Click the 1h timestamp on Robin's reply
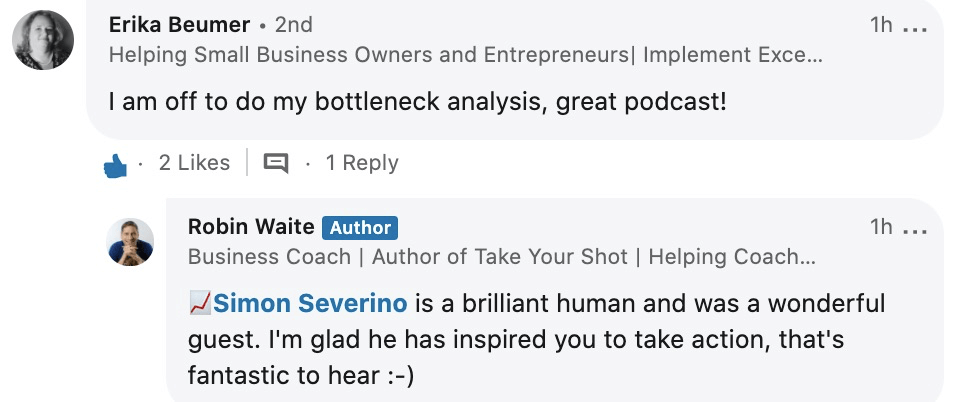The image size is (964, 402). tap(880, 227)
